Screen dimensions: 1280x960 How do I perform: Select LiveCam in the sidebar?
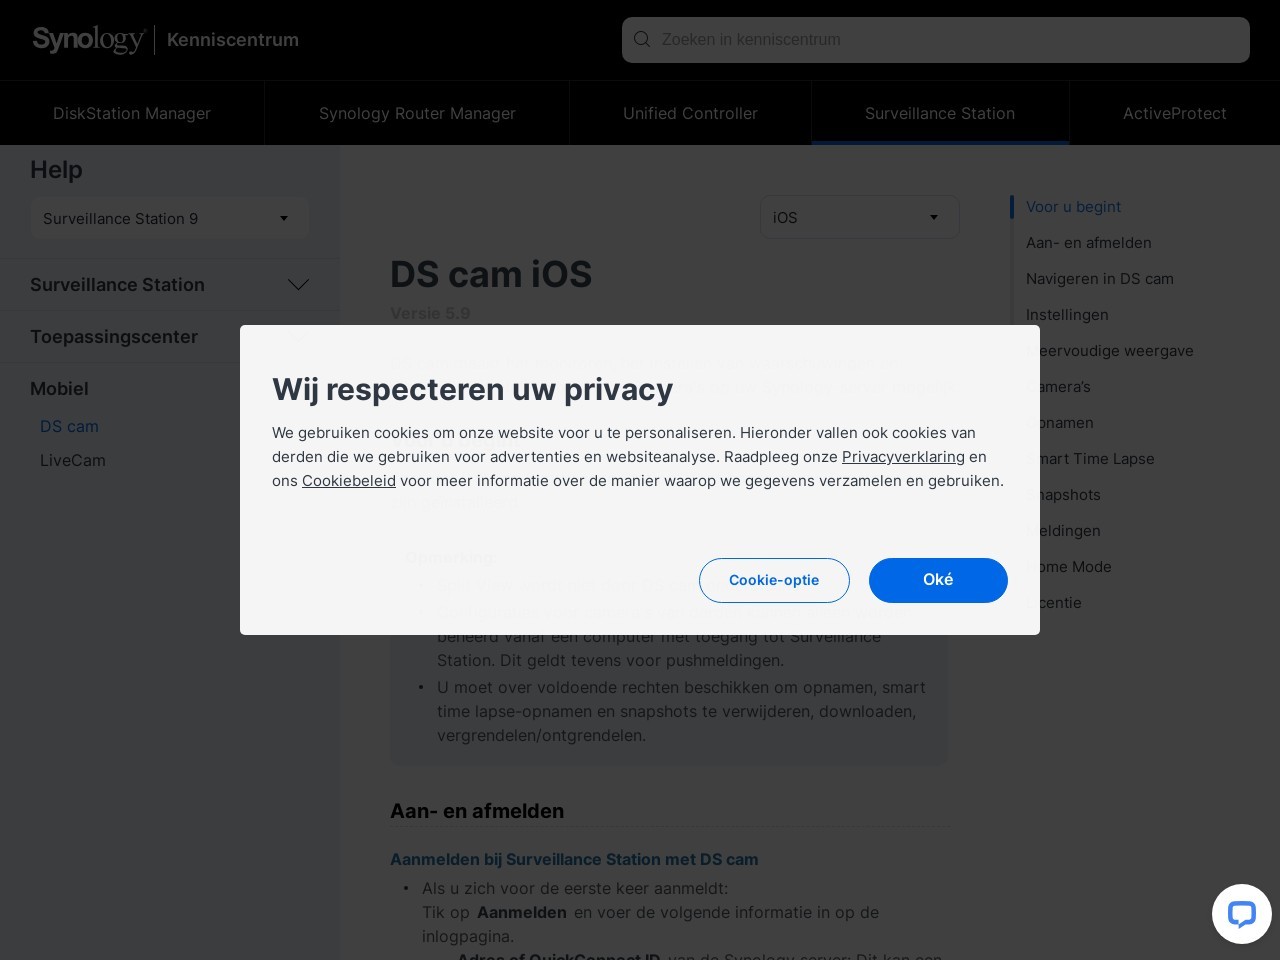point(73,460)
